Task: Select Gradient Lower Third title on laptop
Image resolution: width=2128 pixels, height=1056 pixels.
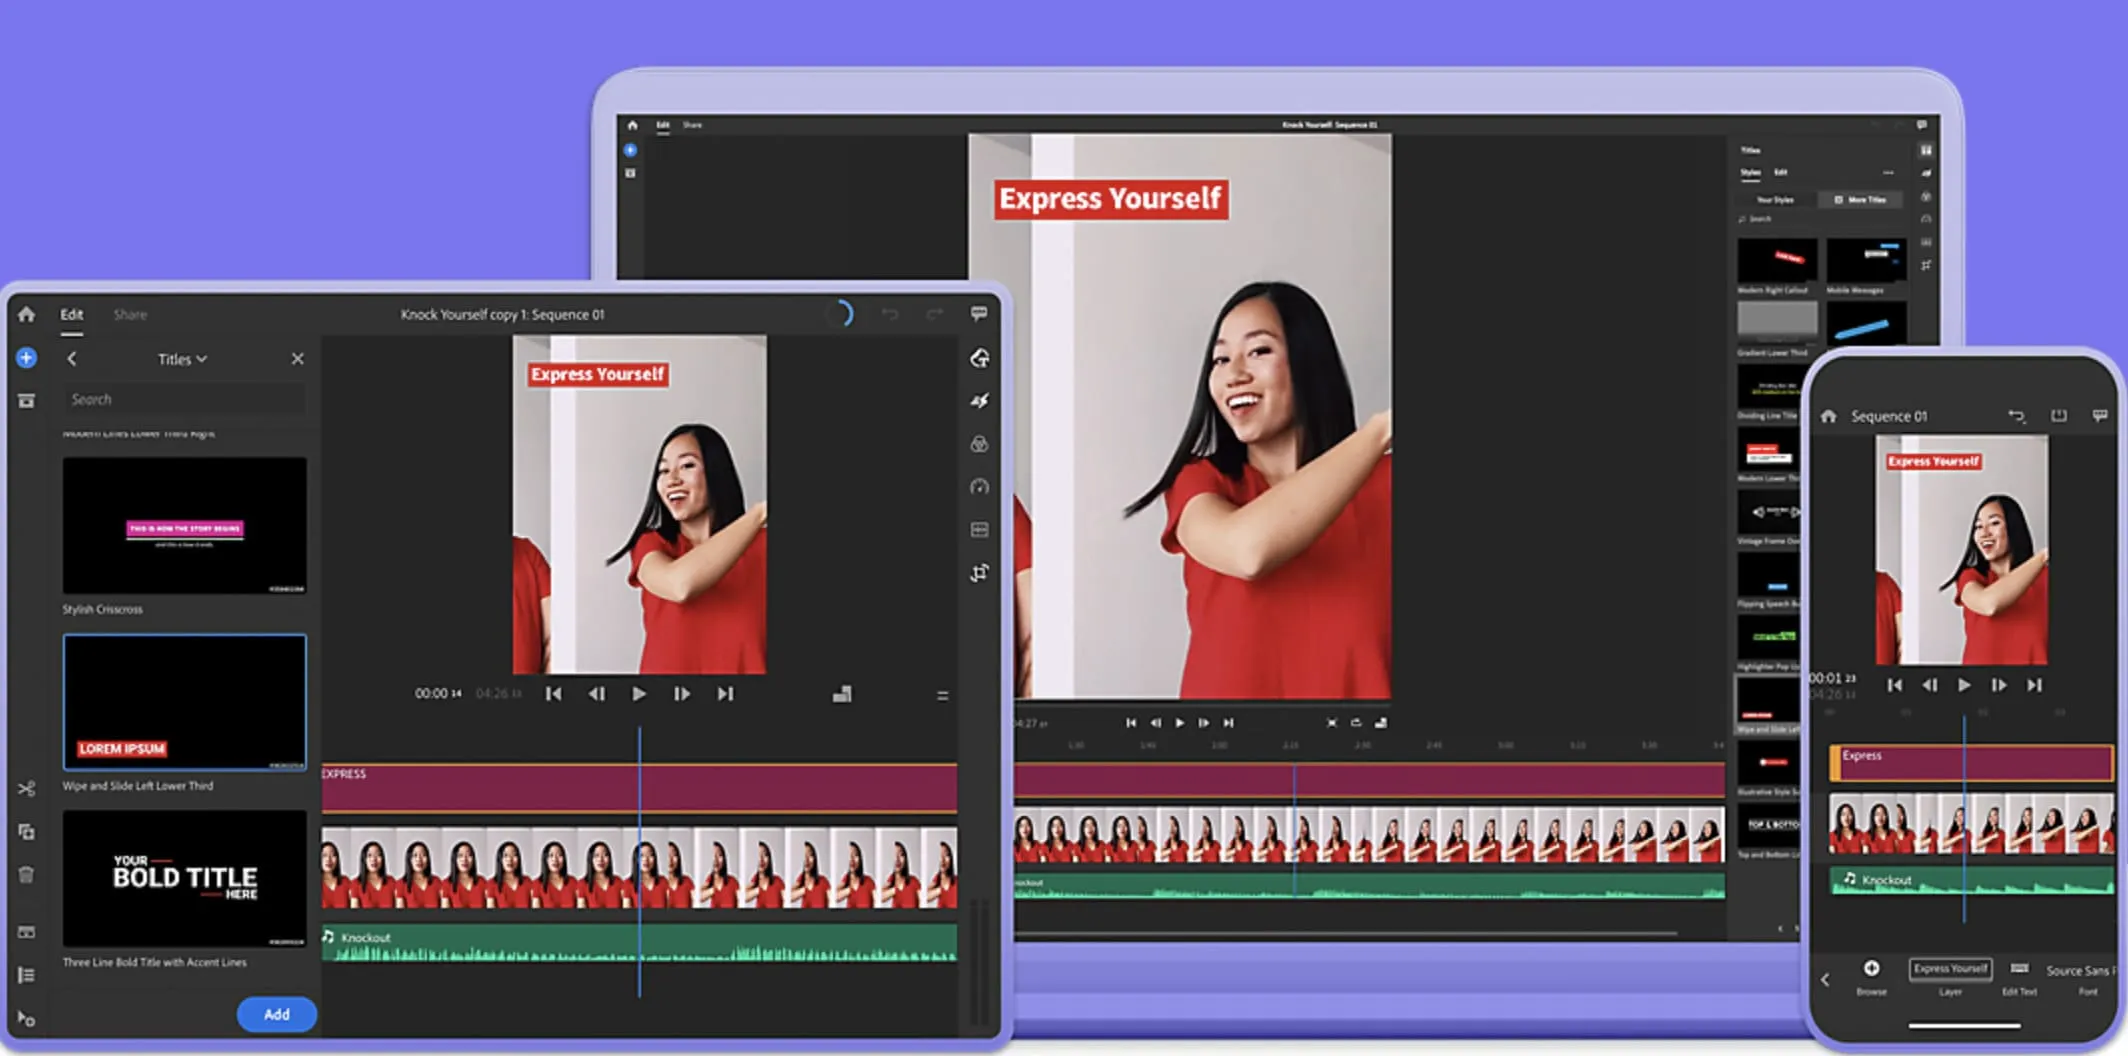Action: point(1777,323)
